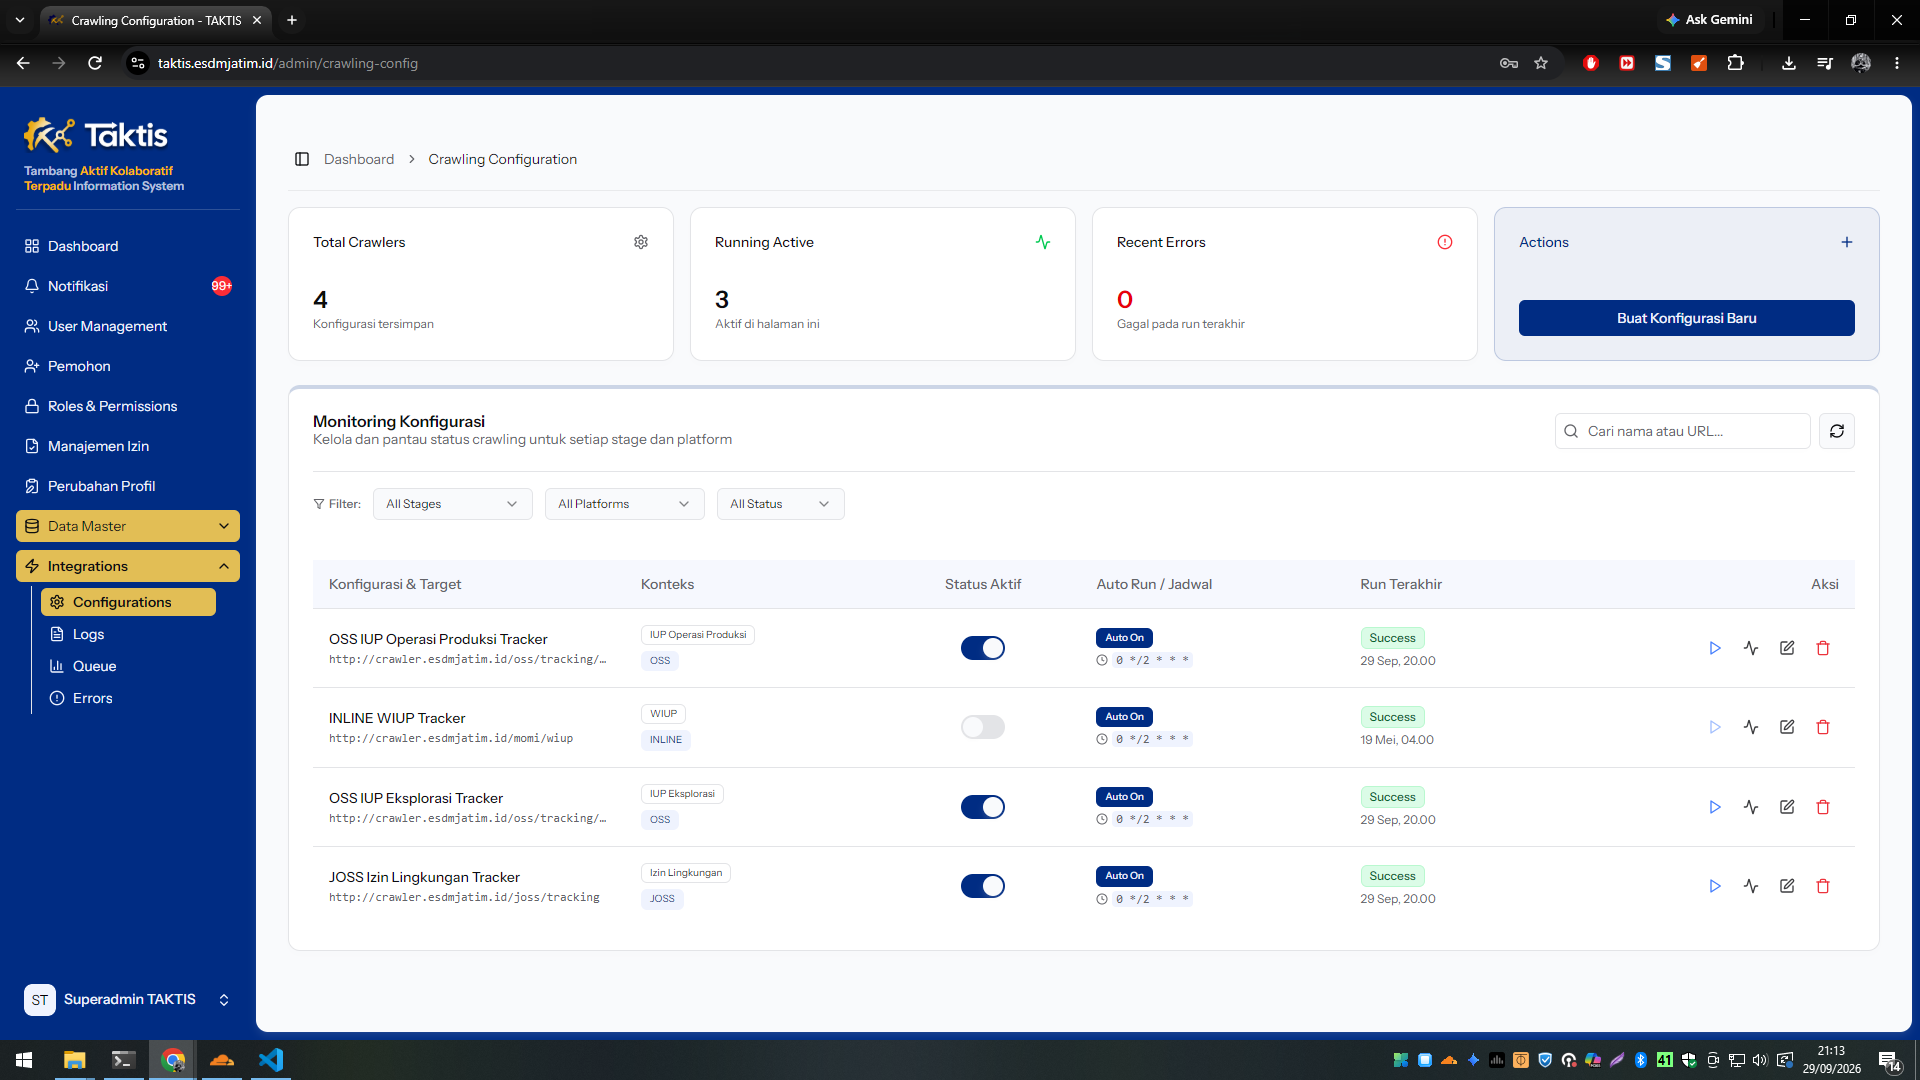
Task: Reload the browser page
Action: click(x=95, y=63)
